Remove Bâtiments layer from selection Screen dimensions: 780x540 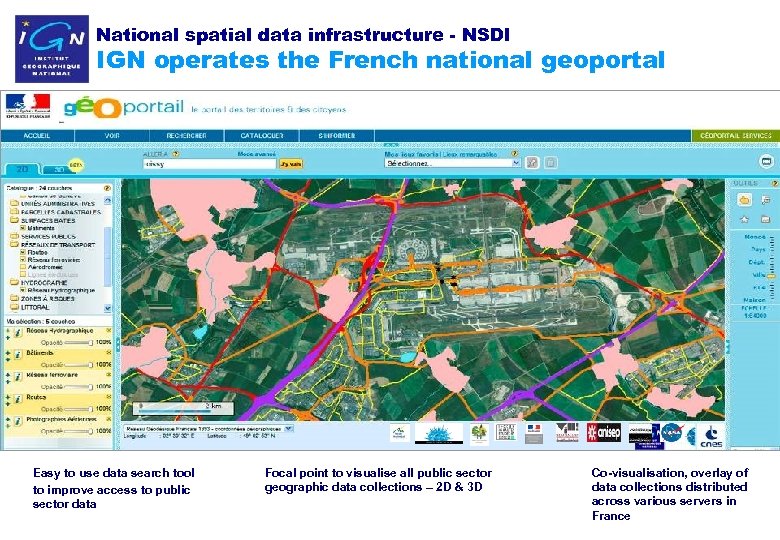pyautogui.click(x=108, y=353)
